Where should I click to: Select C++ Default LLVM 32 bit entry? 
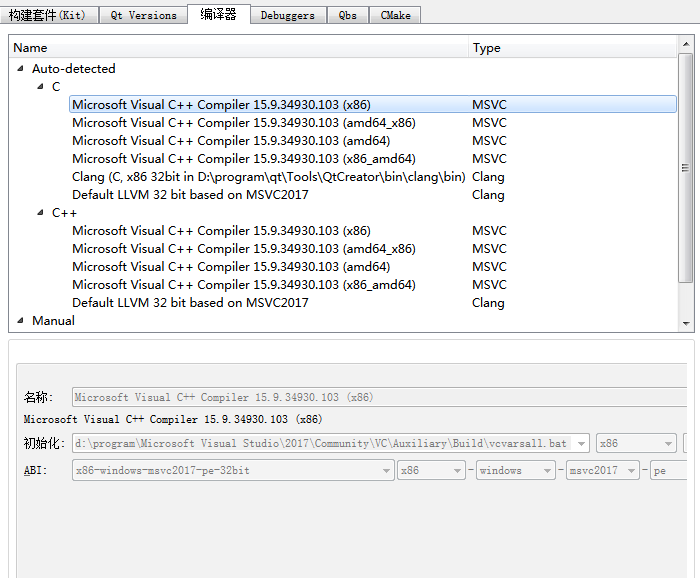coord(190,303)
